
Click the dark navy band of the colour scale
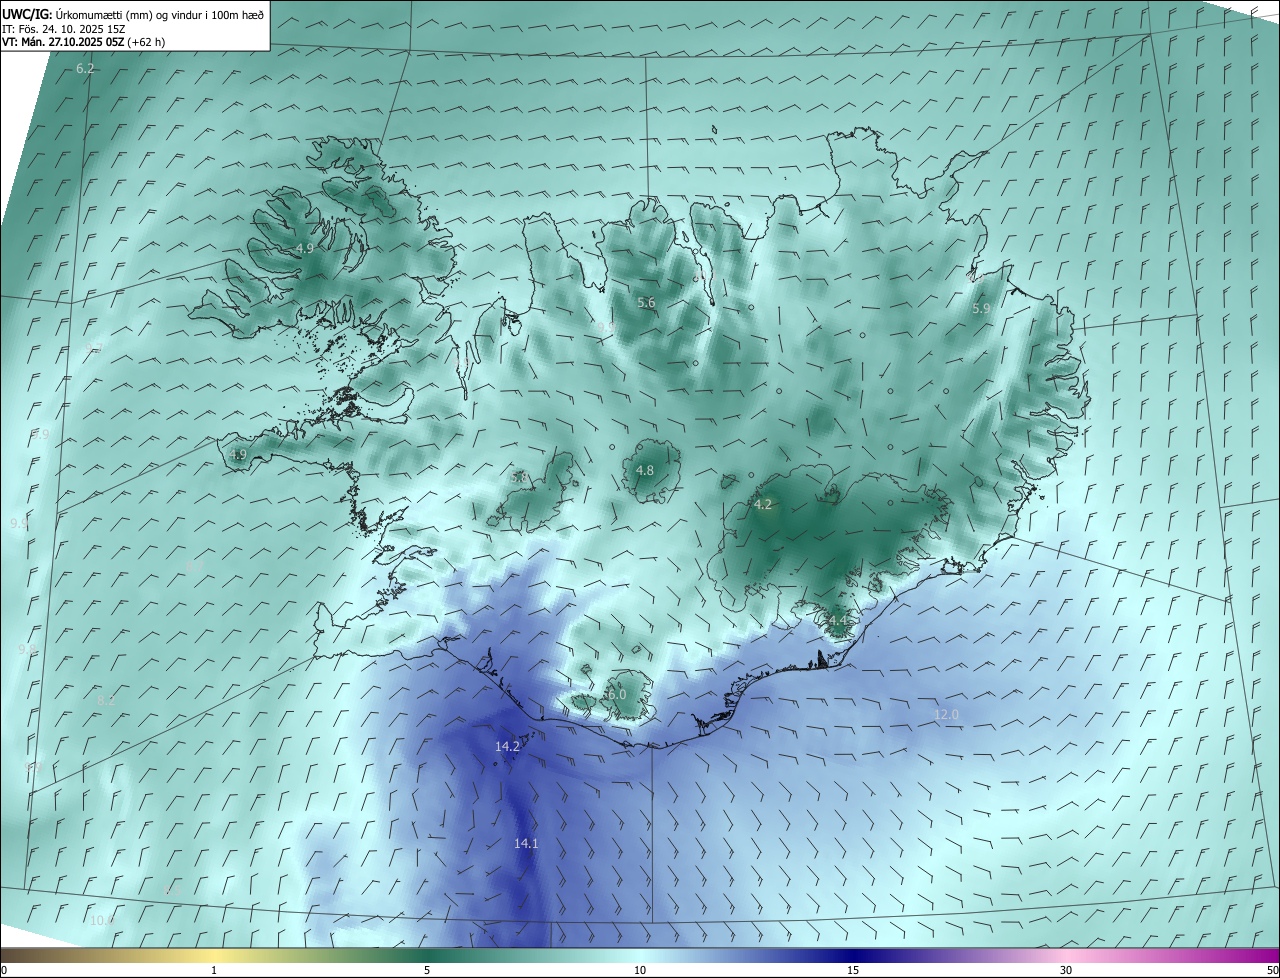coord(853,955)
